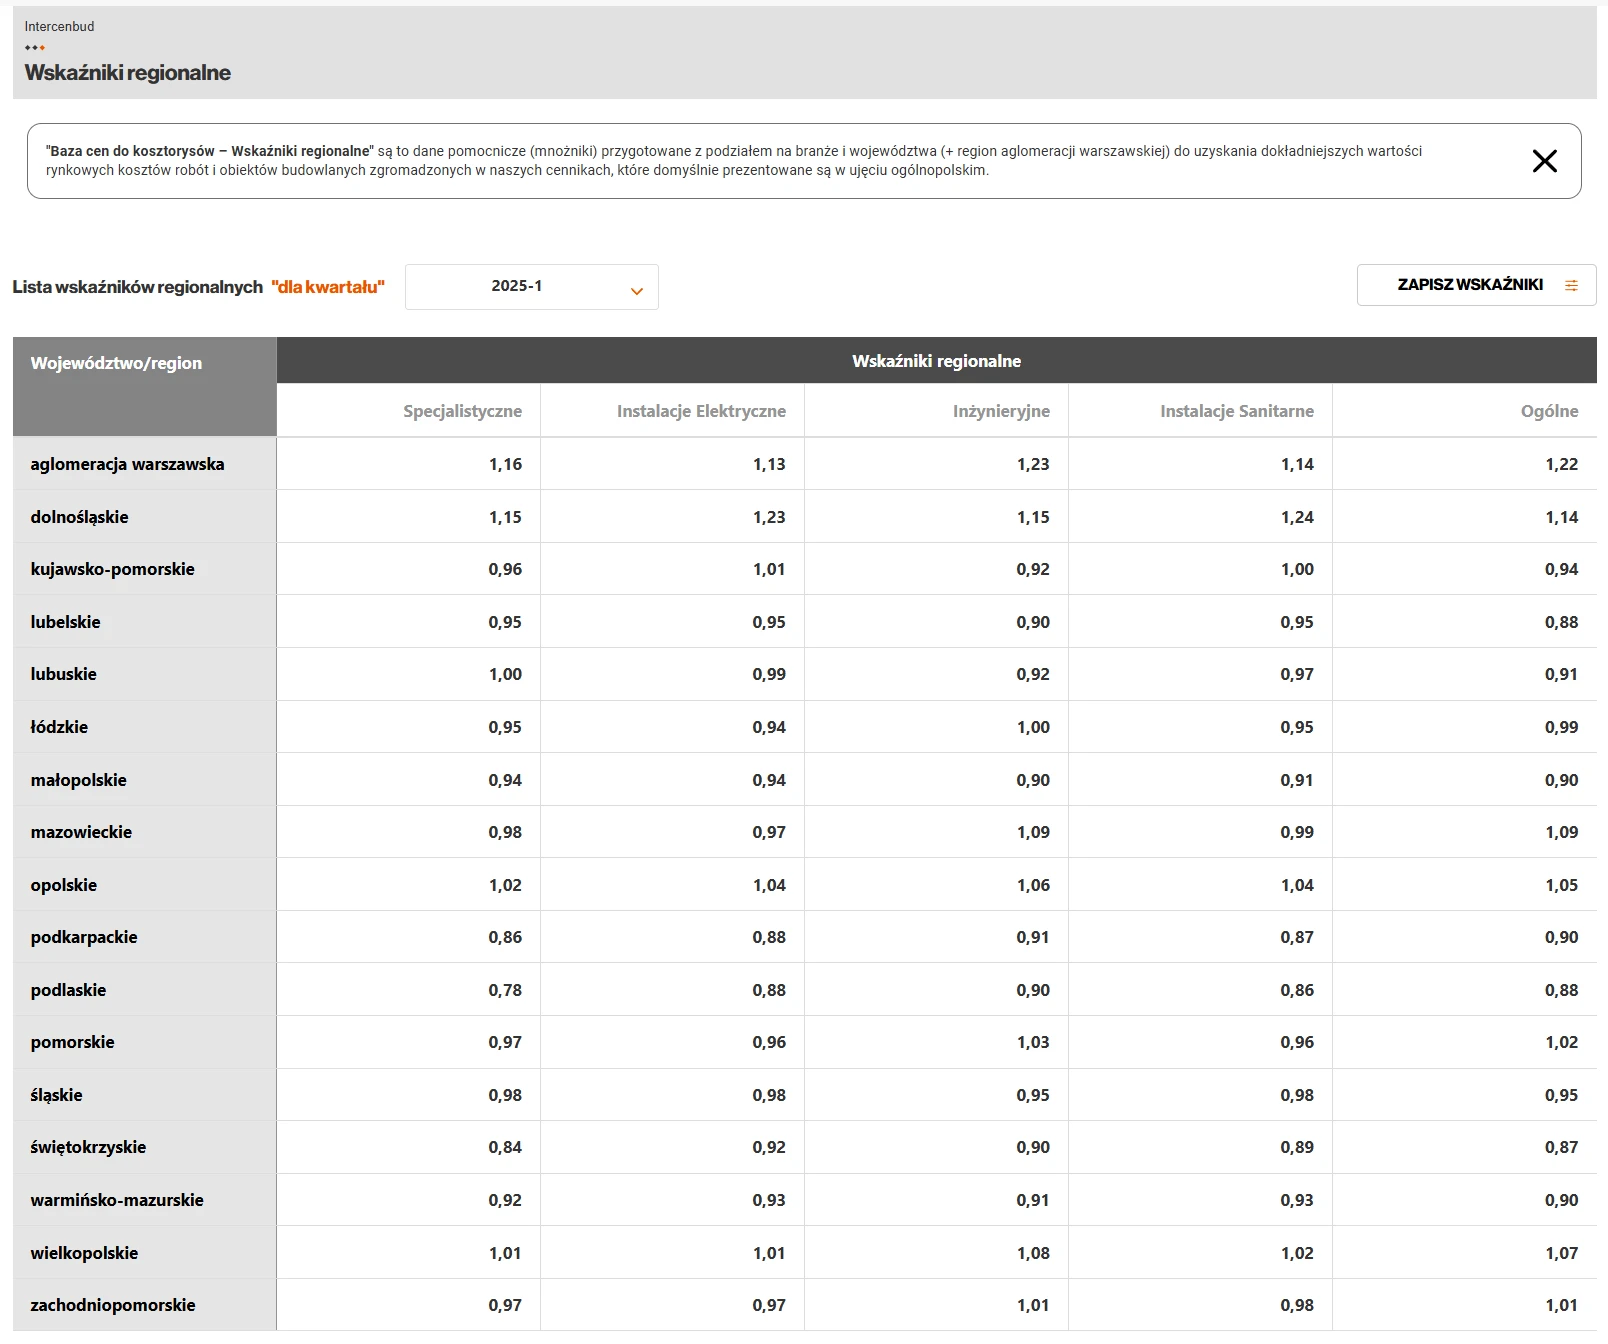Select the lubelskie row label
The height and width of the screenshot is (1344, 1608).
[65, 622]
